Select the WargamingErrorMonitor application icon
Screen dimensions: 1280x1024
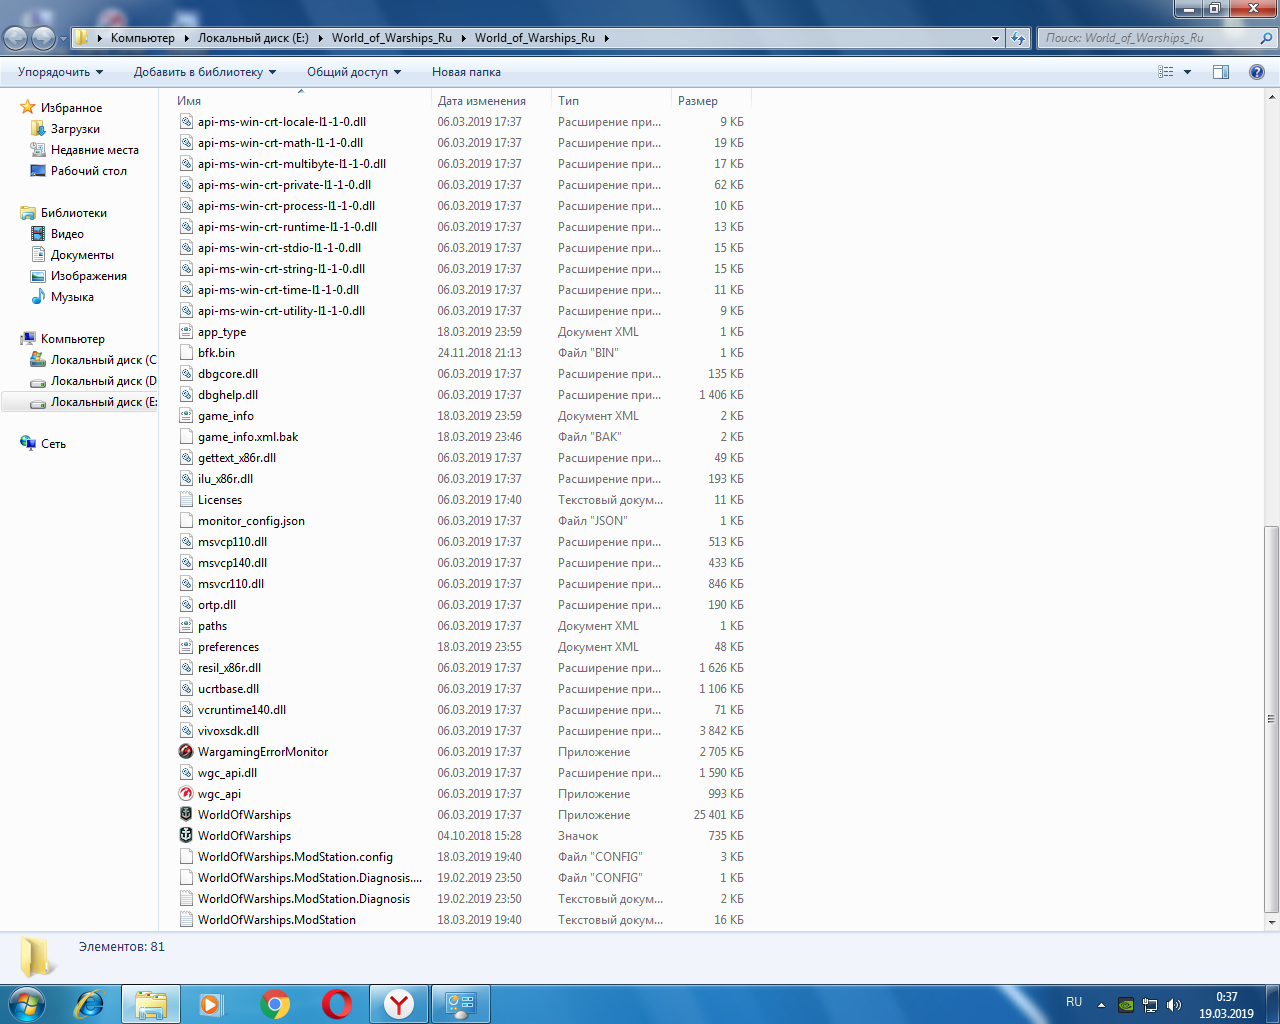[x=186, y=752]
